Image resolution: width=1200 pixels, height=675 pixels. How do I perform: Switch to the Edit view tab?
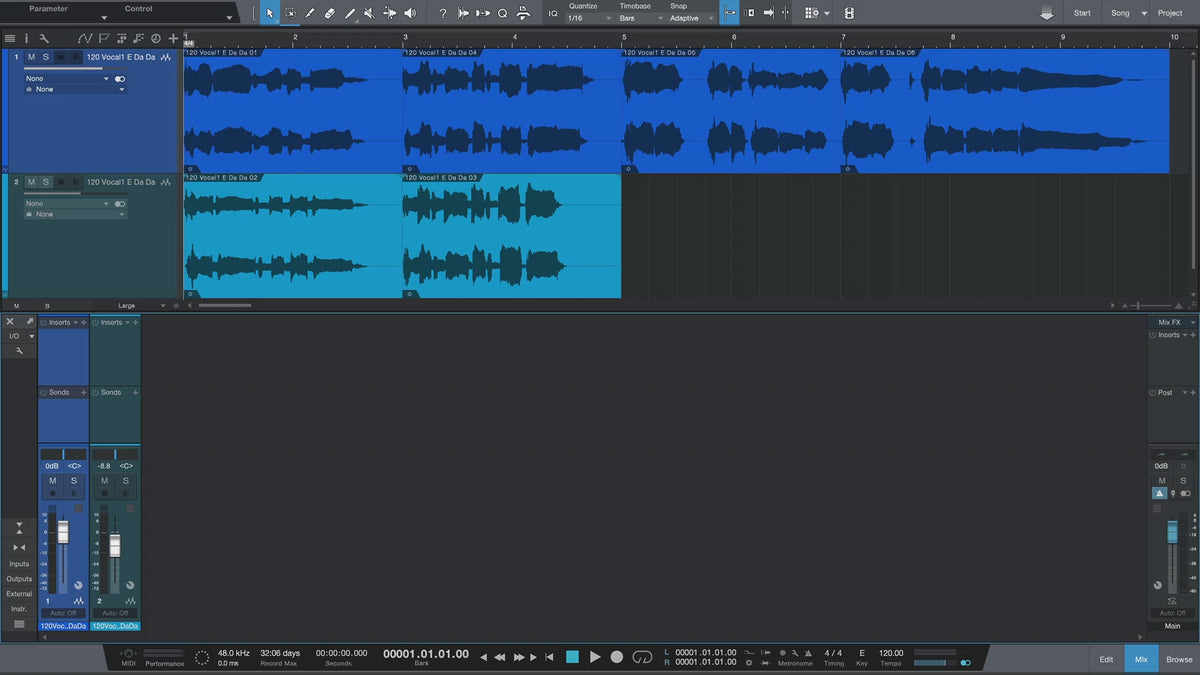pos(1106,659)
